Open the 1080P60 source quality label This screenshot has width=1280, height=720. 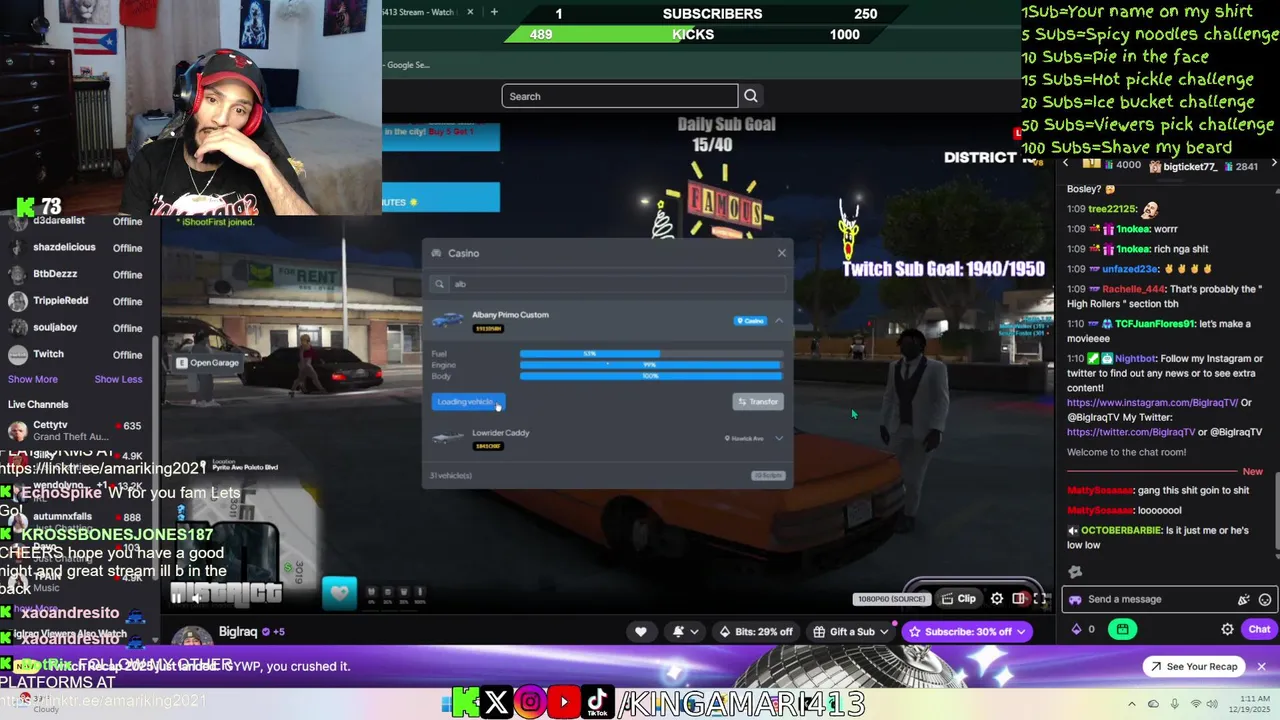coord(891,599)
